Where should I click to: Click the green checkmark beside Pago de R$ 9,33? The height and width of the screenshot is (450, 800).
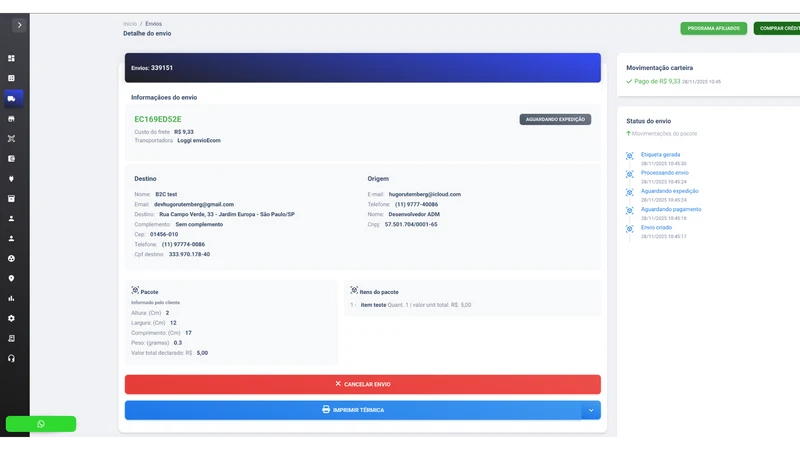coord(629,82)
